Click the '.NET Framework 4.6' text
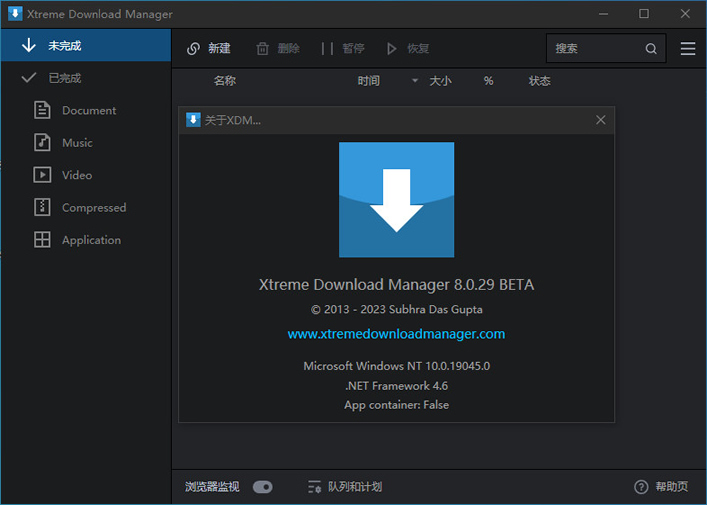 (x=396, y=386)
